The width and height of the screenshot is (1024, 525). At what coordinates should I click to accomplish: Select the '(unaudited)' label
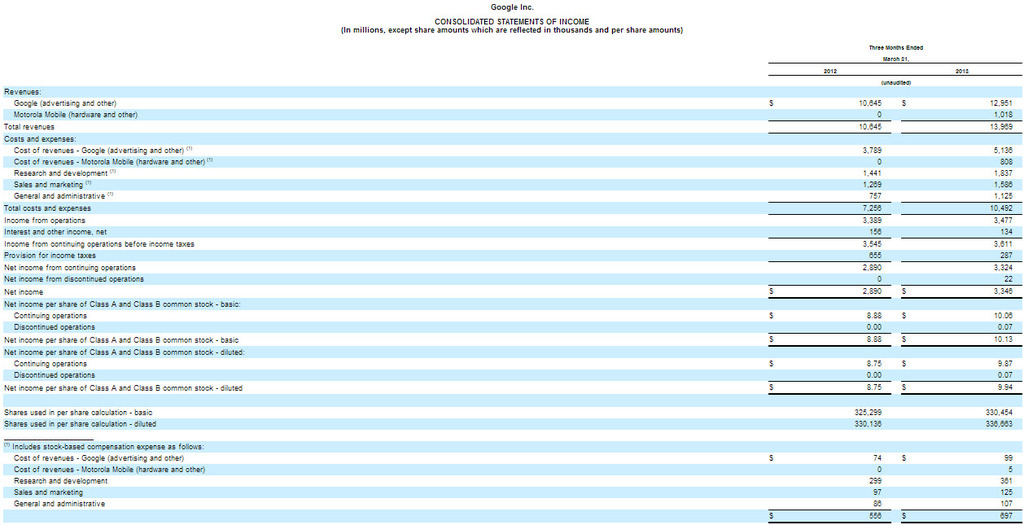pos(895,82)
